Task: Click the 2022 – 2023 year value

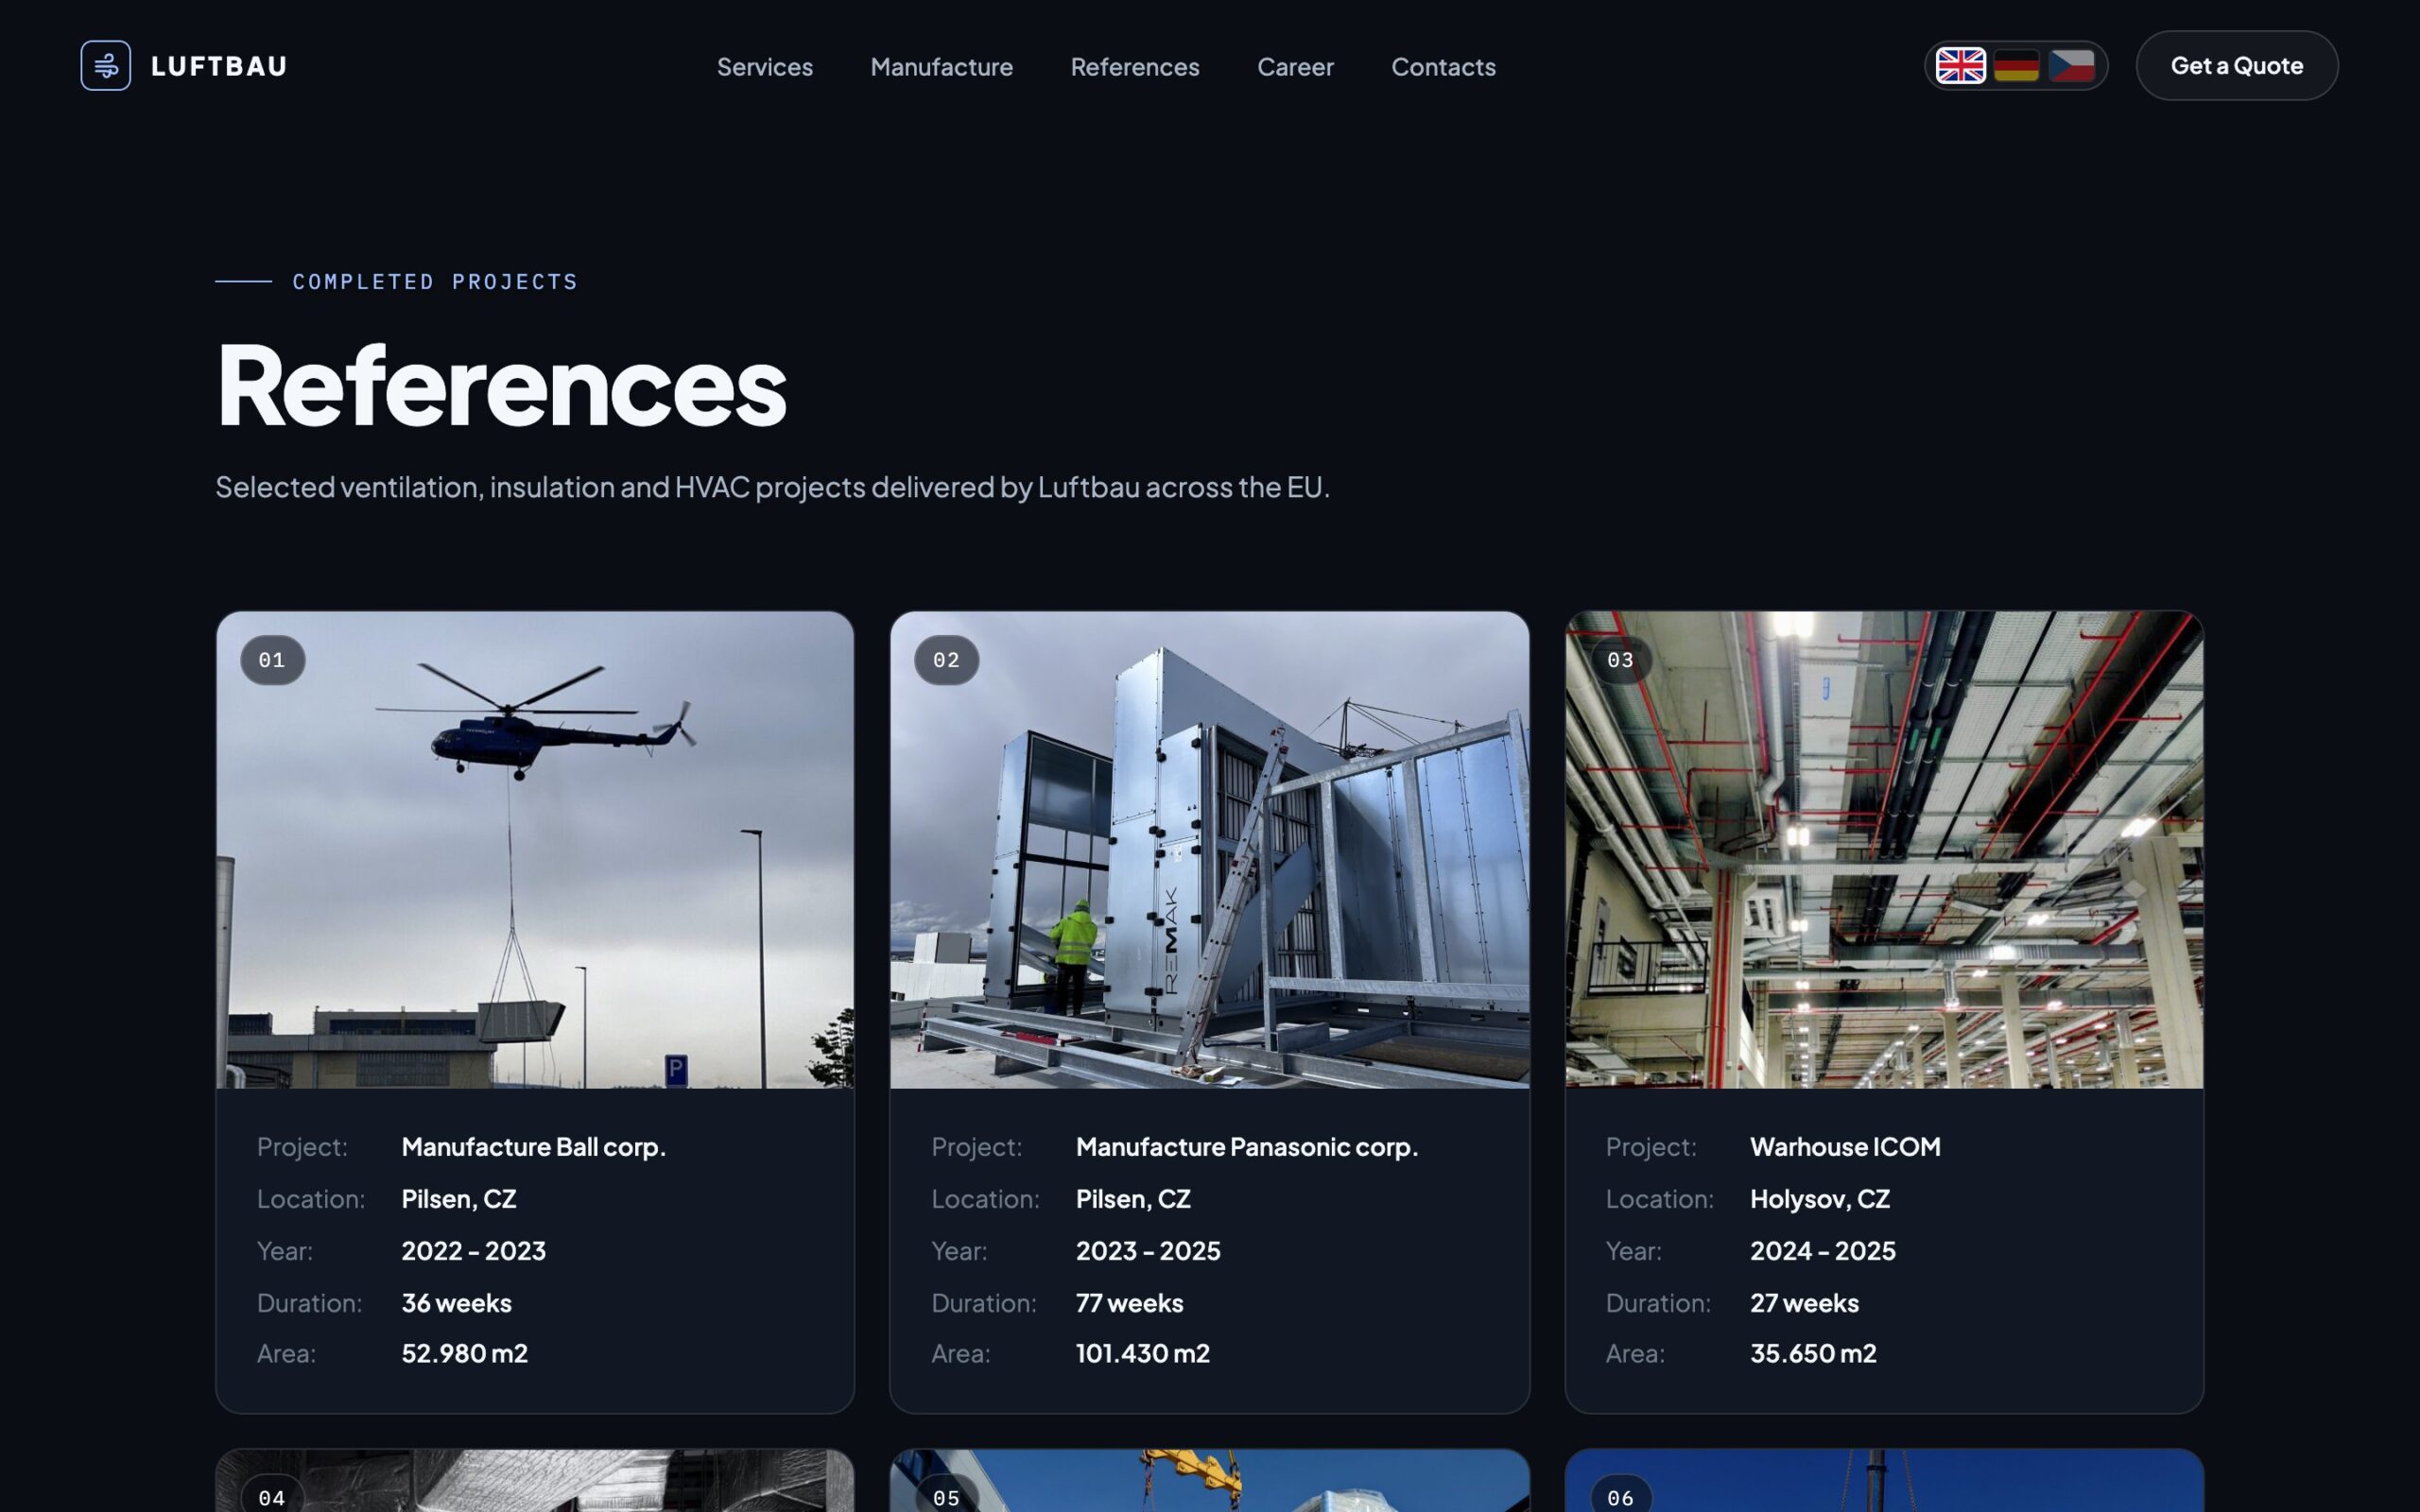Action: (473, 1251)
